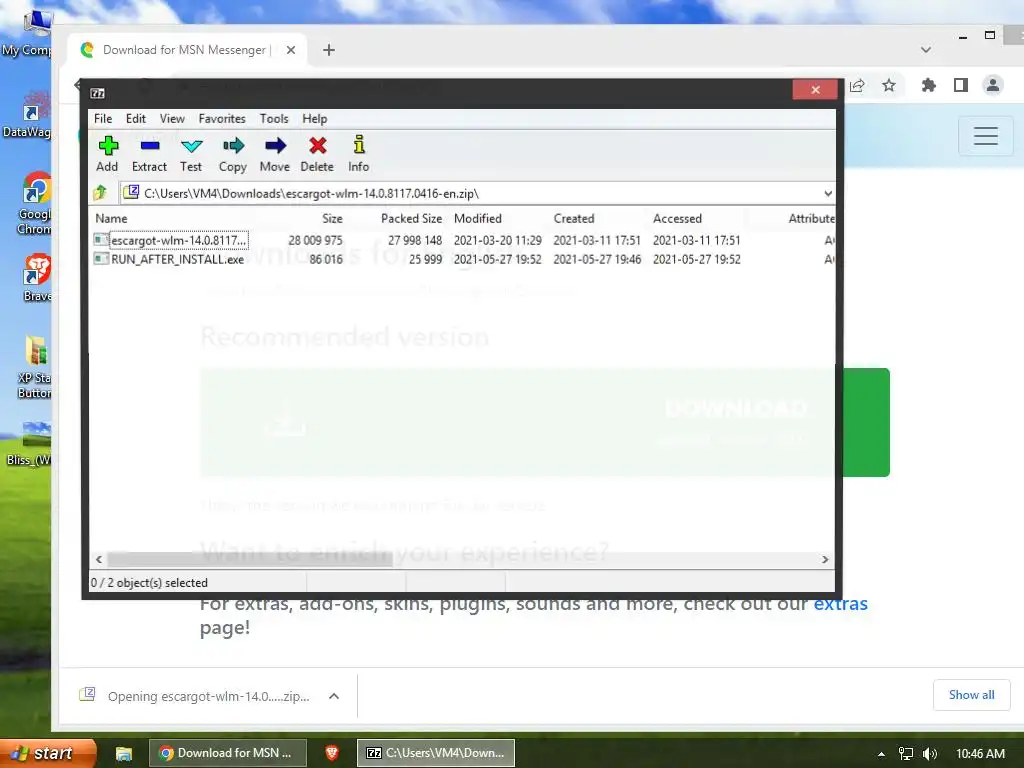Click the Brave icon on the taskbar
This screenshot has width=1024, height=768.
tap(332, 753)
